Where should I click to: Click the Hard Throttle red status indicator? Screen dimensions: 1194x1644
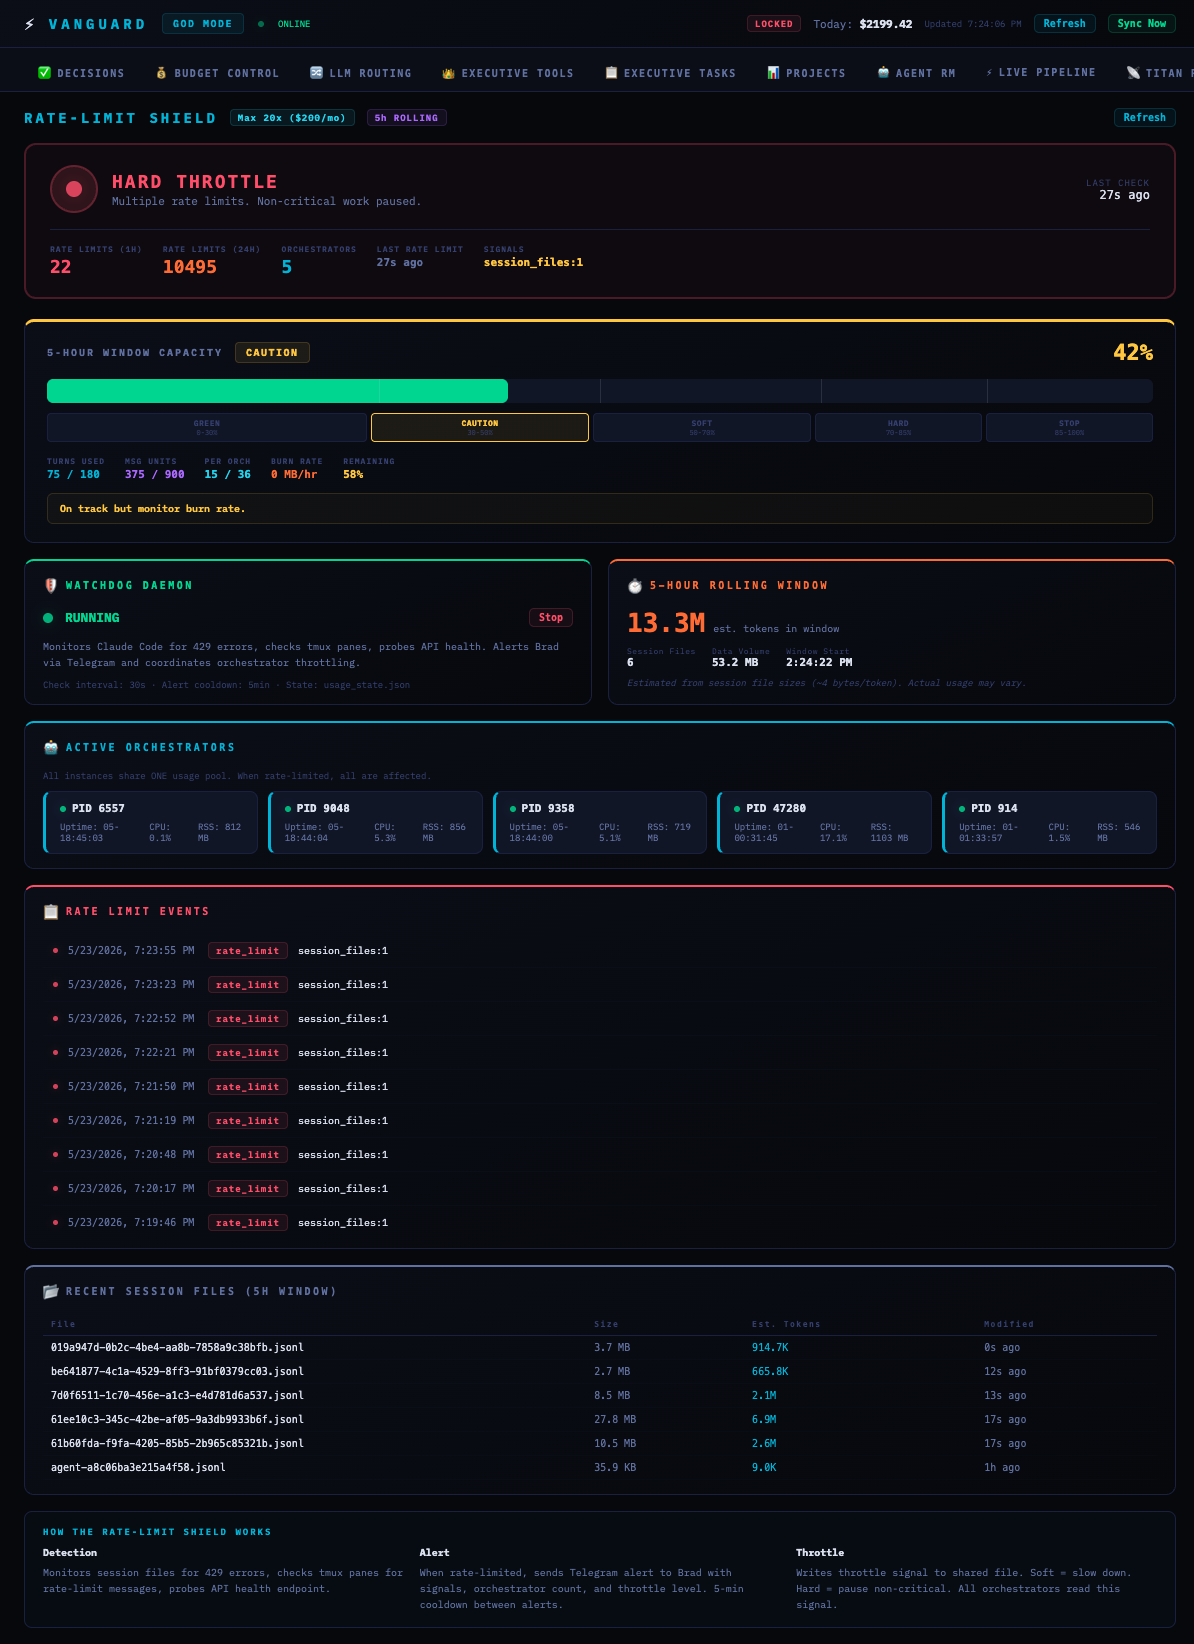[x=74, y=189]
